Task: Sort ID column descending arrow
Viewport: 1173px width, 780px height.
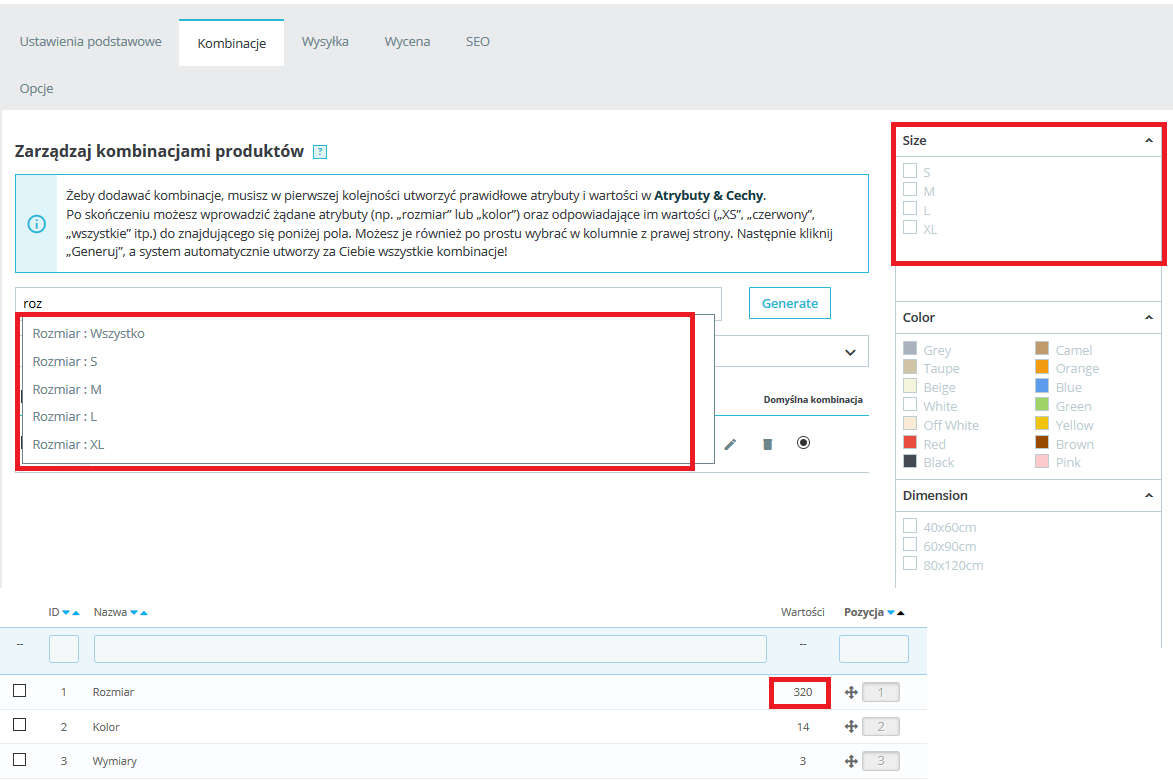Action: coord(66,612)
